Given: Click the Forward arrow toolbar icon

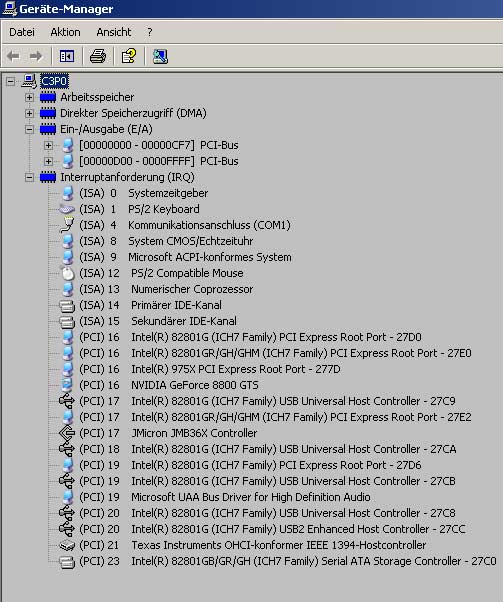Looking at the screenshot, I should tap(36, 57).
